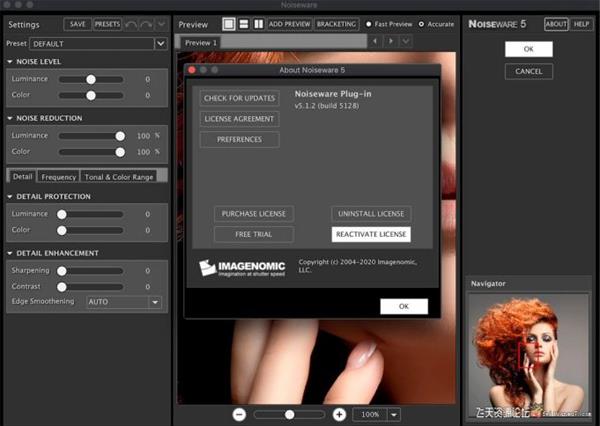This screenshot has height=426, width=600.
Task: Select the vertical split preview layout icon
Action: (x=257, y=23)
